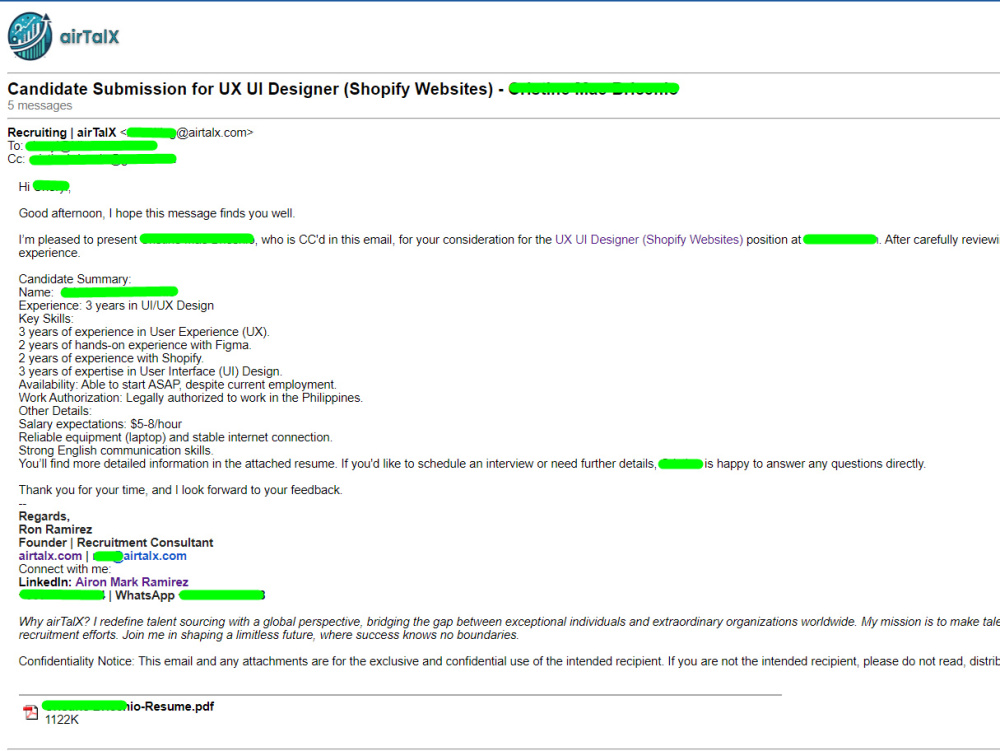Click the 'Cc:' recipient line

pyautogui.click(x=92, y=159)
